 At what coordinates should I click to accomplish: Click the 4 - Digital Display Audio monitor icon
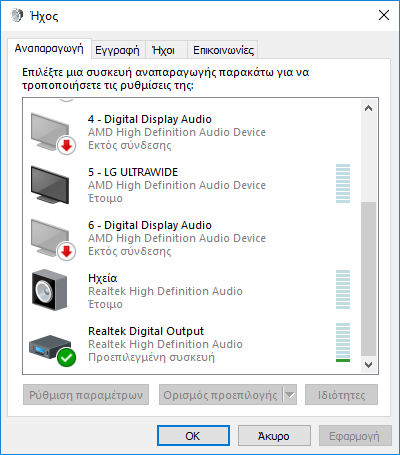tap(53, 134)
